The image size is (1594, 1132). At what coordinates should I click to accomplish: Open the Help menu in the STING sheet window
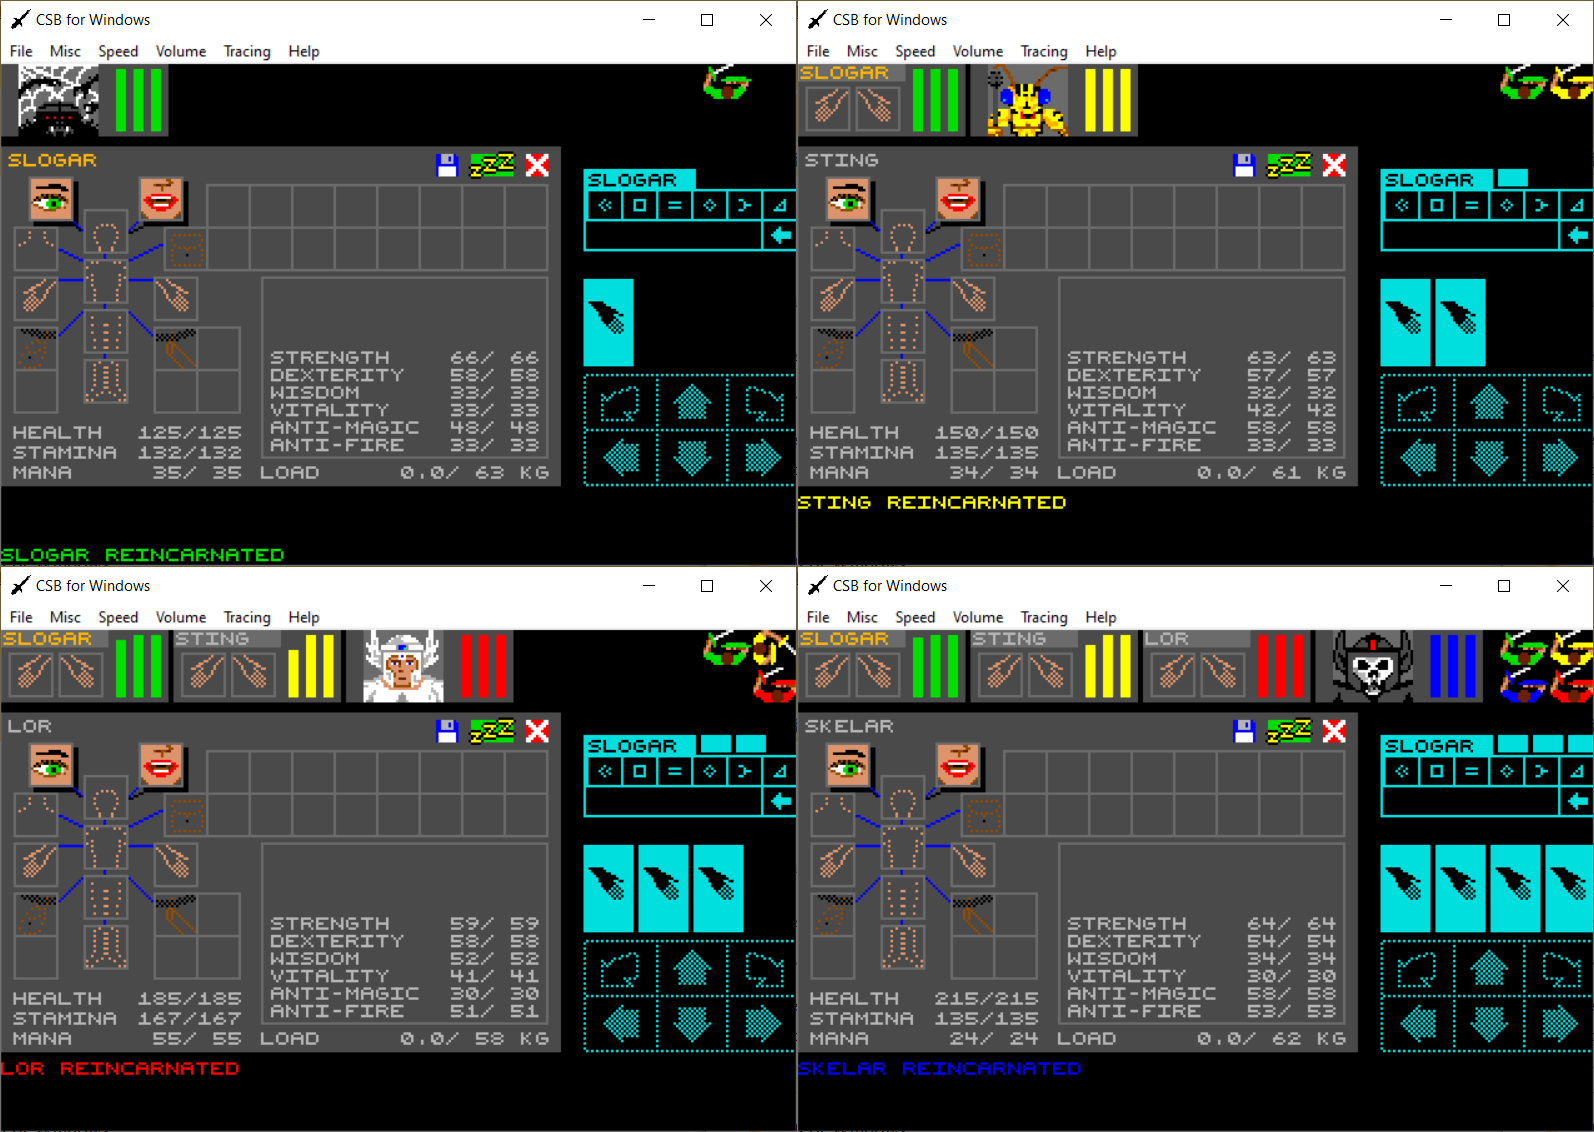[x=1101, y=51]
